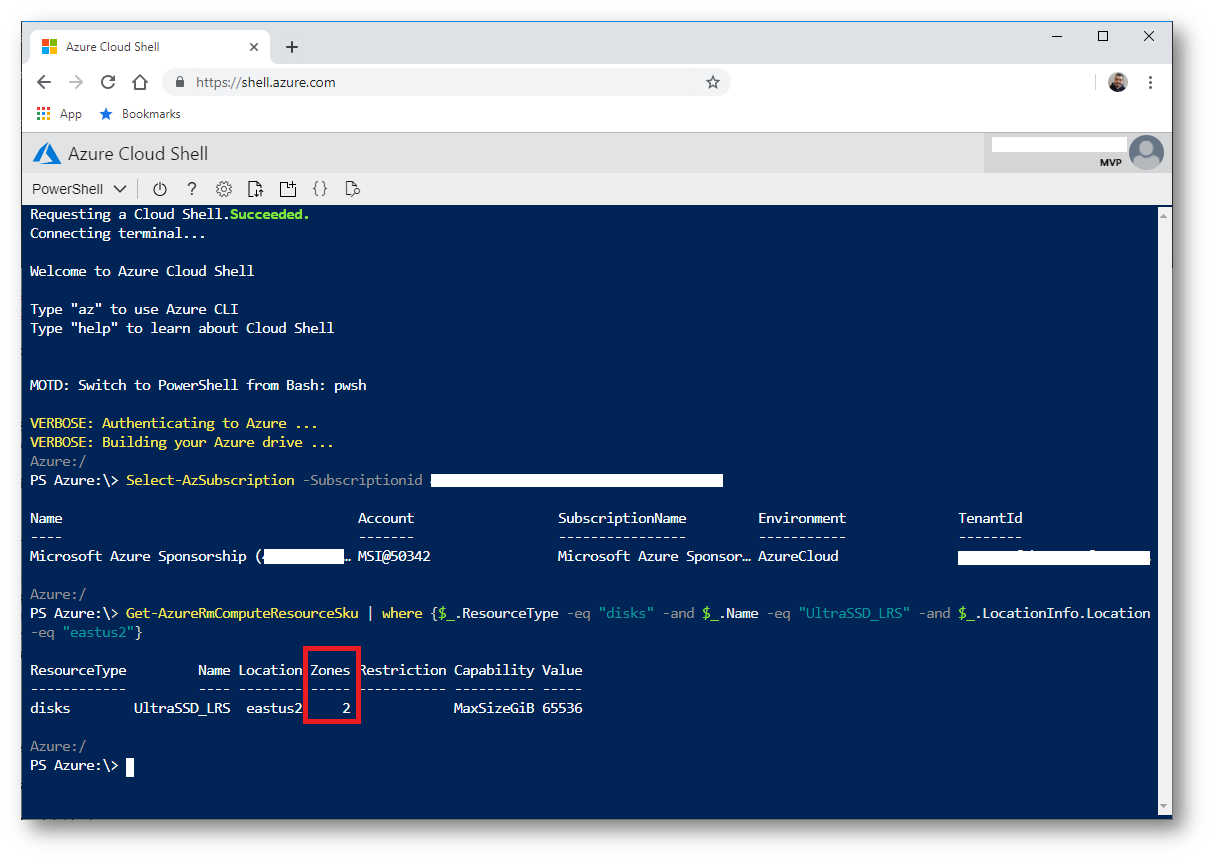Click the 'MaxSizeGiB' capability text
The width and height of the screenshot is (1215, 862).
coord(494,708)
